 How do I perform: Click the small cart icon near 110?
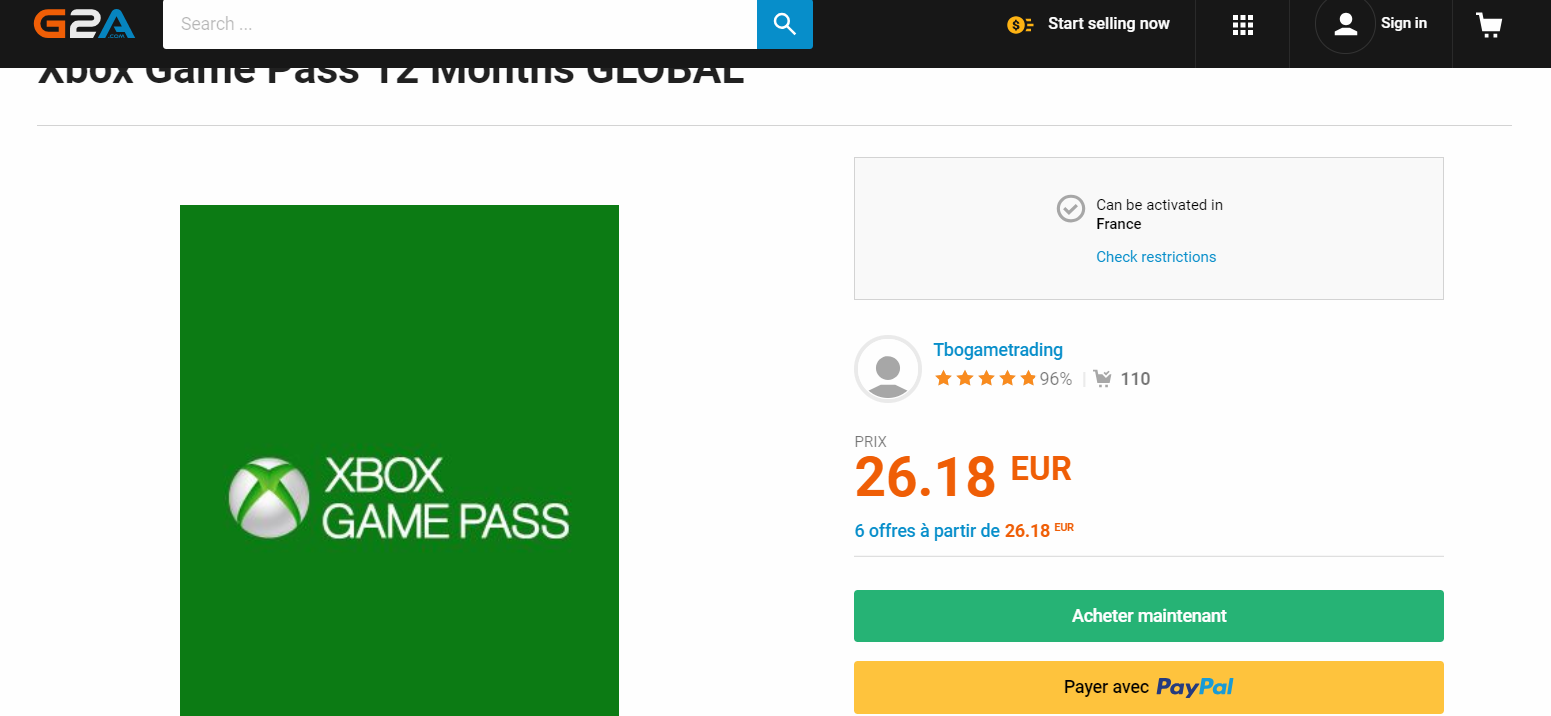click(x=1103, y=379)
